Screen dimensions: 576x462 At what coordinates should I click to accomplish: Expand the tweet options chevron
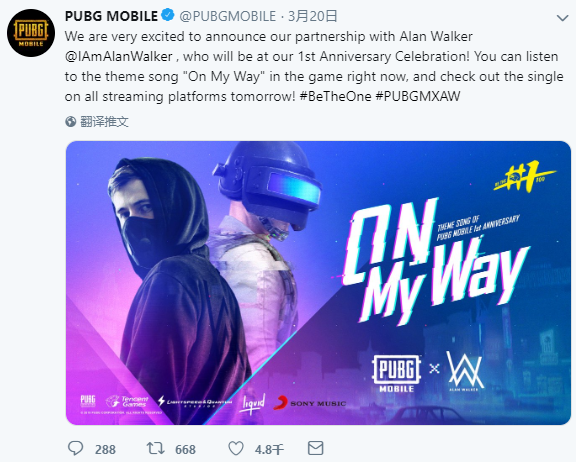coord(562,18)
